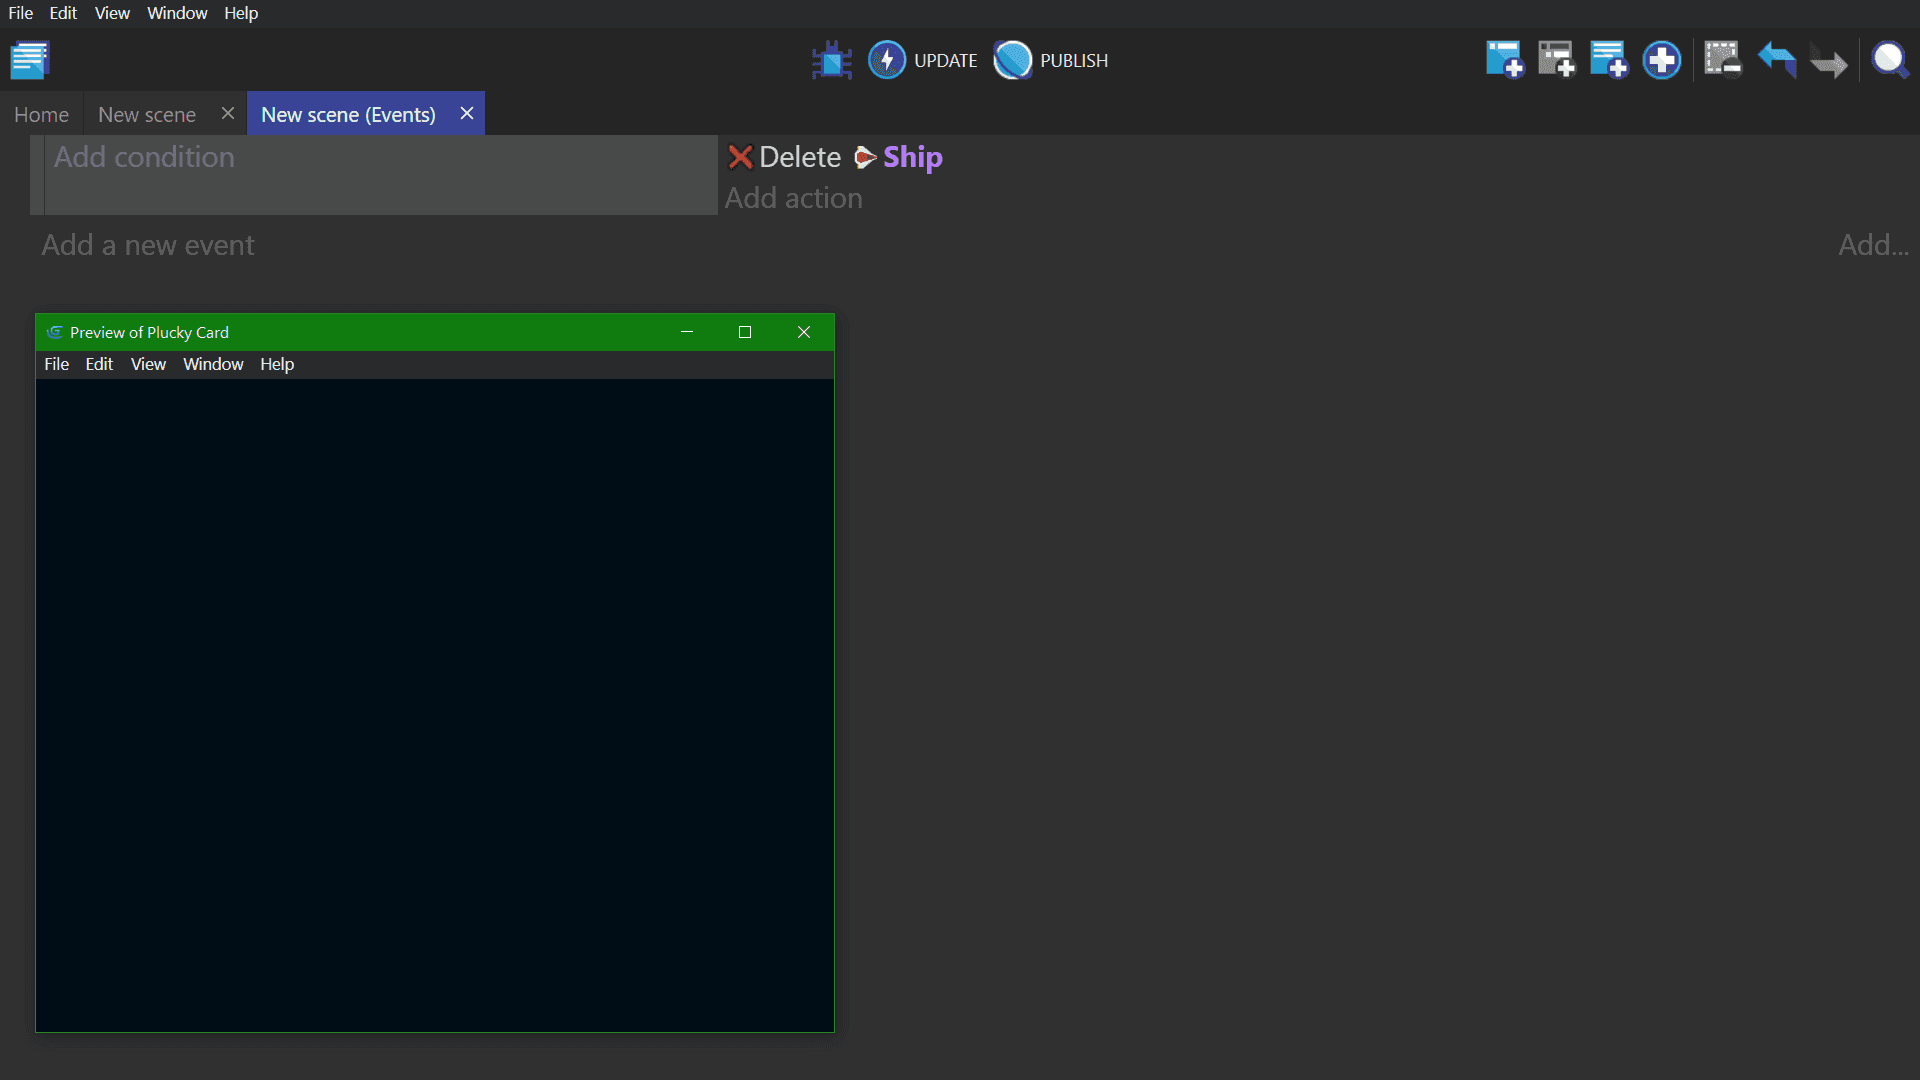Switch to the New scene tab
Screen dimensions: 1920x1080
click(x=147, y=115)
